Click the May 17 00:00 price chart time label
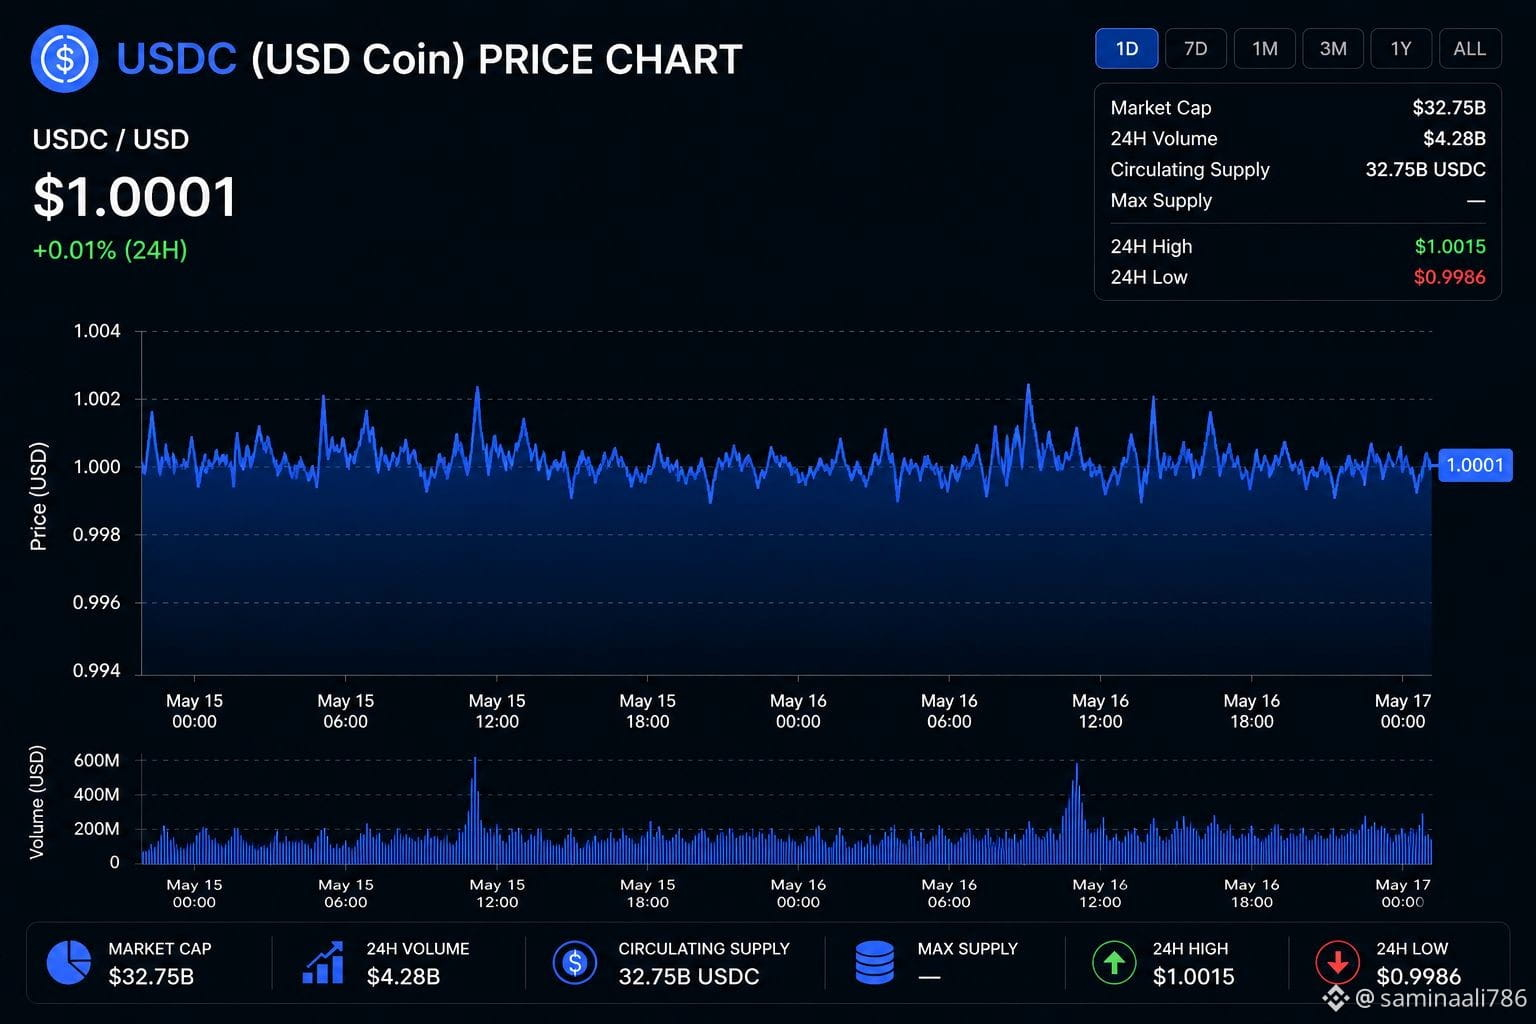The image size is (1536, 1024). (x=1403, y=711)
